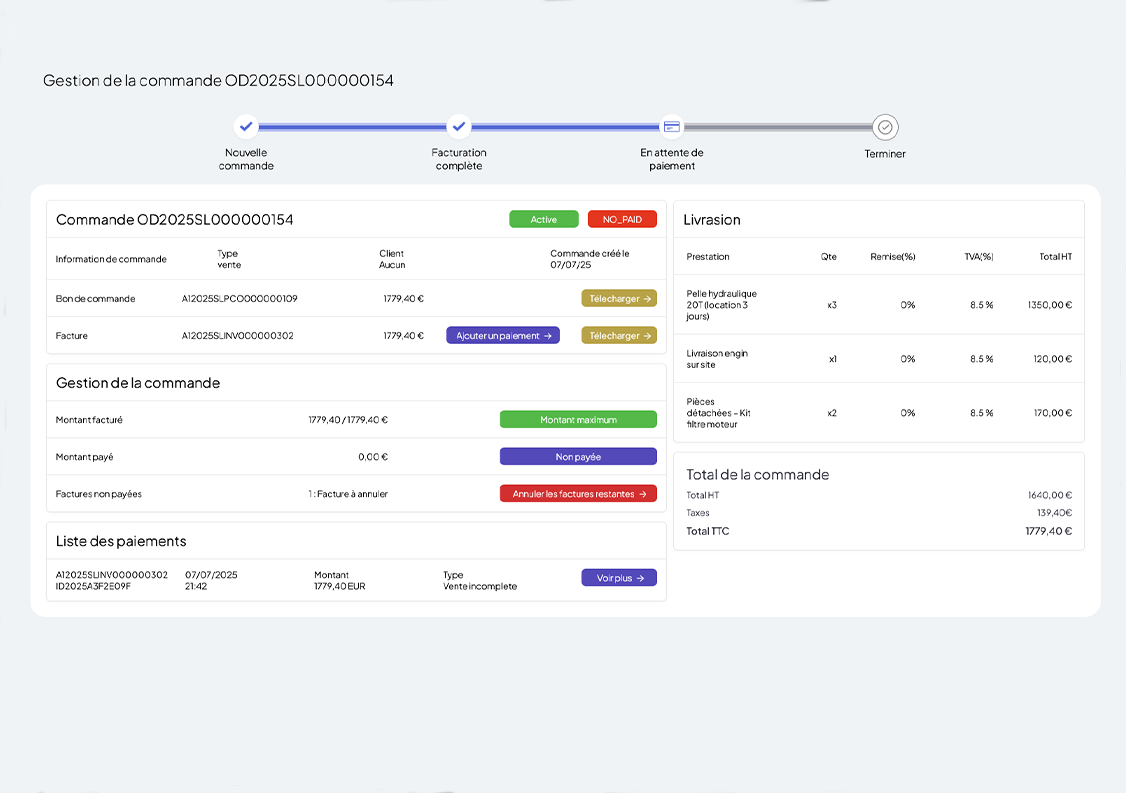Click the Non payée status button
Viewport: 1126px width, 793px height.
pos(578,457)
